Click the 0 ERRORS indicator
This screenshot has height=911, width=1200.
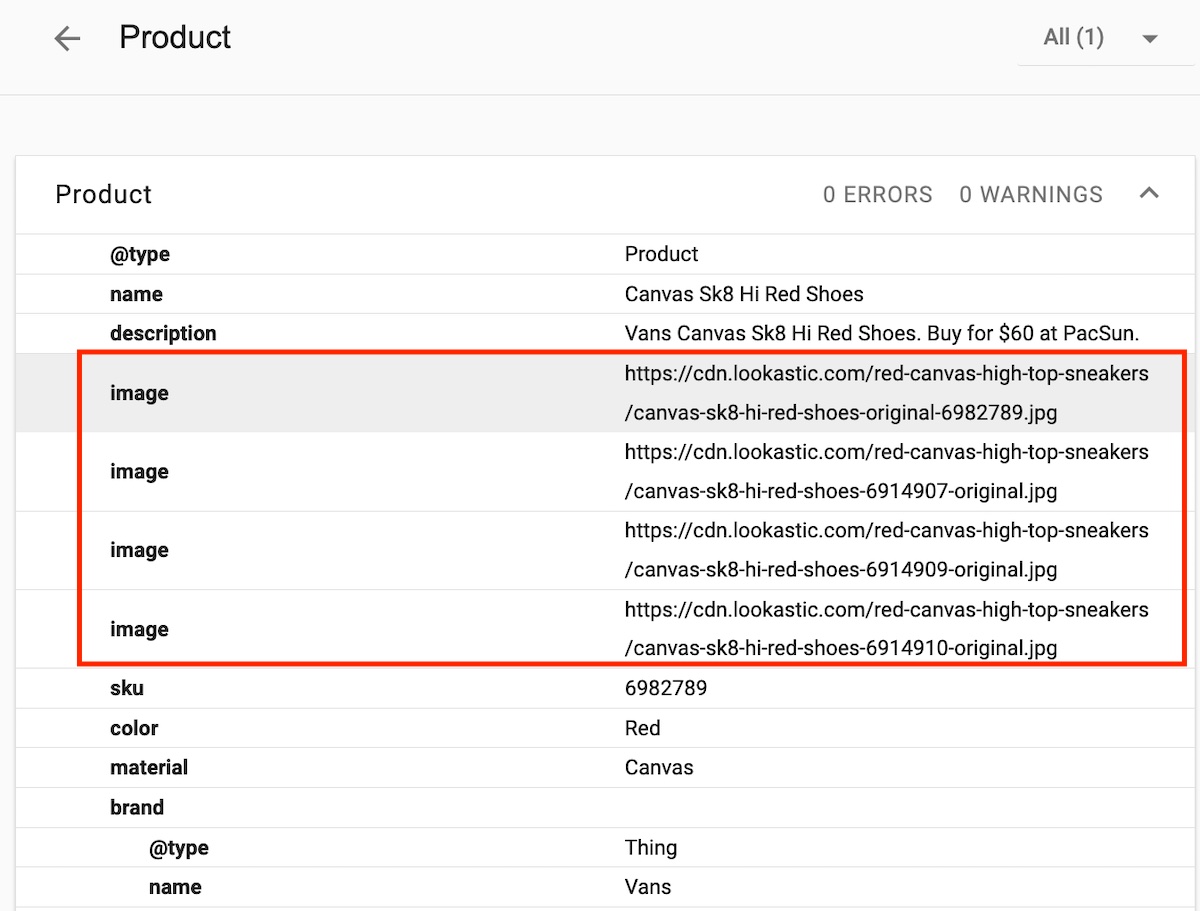[x=877, y=195]
